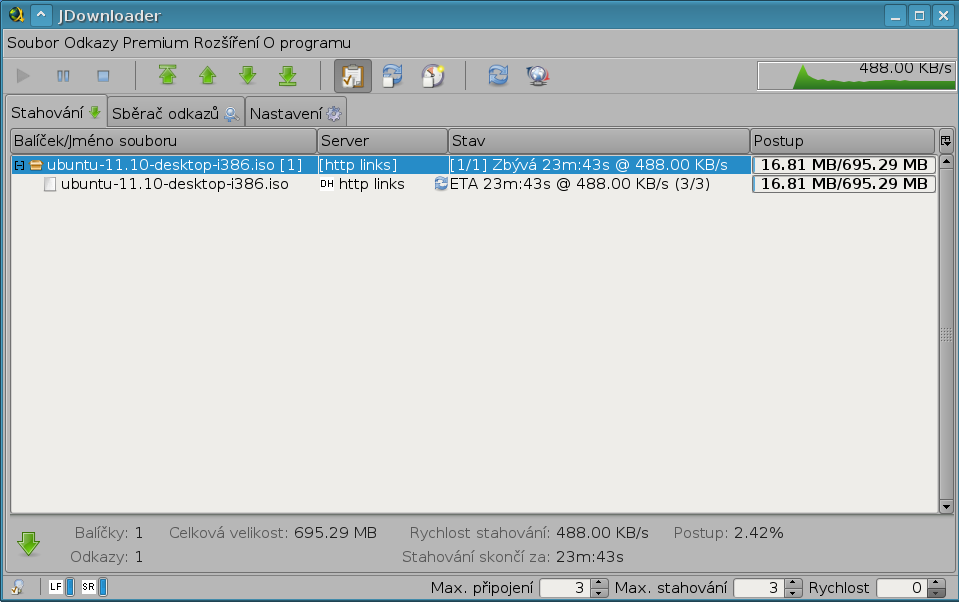Click the window shade arrow in titlebar

pyautogui.click(x=41, y=15)
